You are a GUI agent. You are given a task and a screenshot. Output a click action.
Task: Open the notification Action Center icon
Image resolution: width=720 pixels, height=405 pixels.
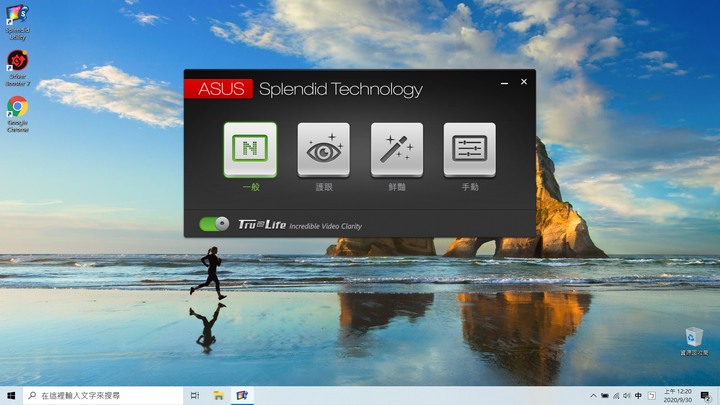point(706,396)
